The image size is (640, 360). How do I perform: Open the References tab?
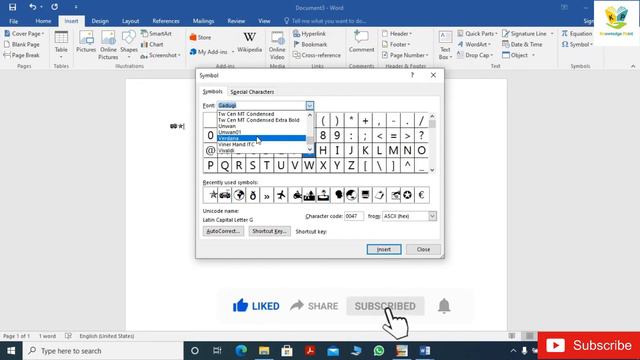(x=166, y=21)
